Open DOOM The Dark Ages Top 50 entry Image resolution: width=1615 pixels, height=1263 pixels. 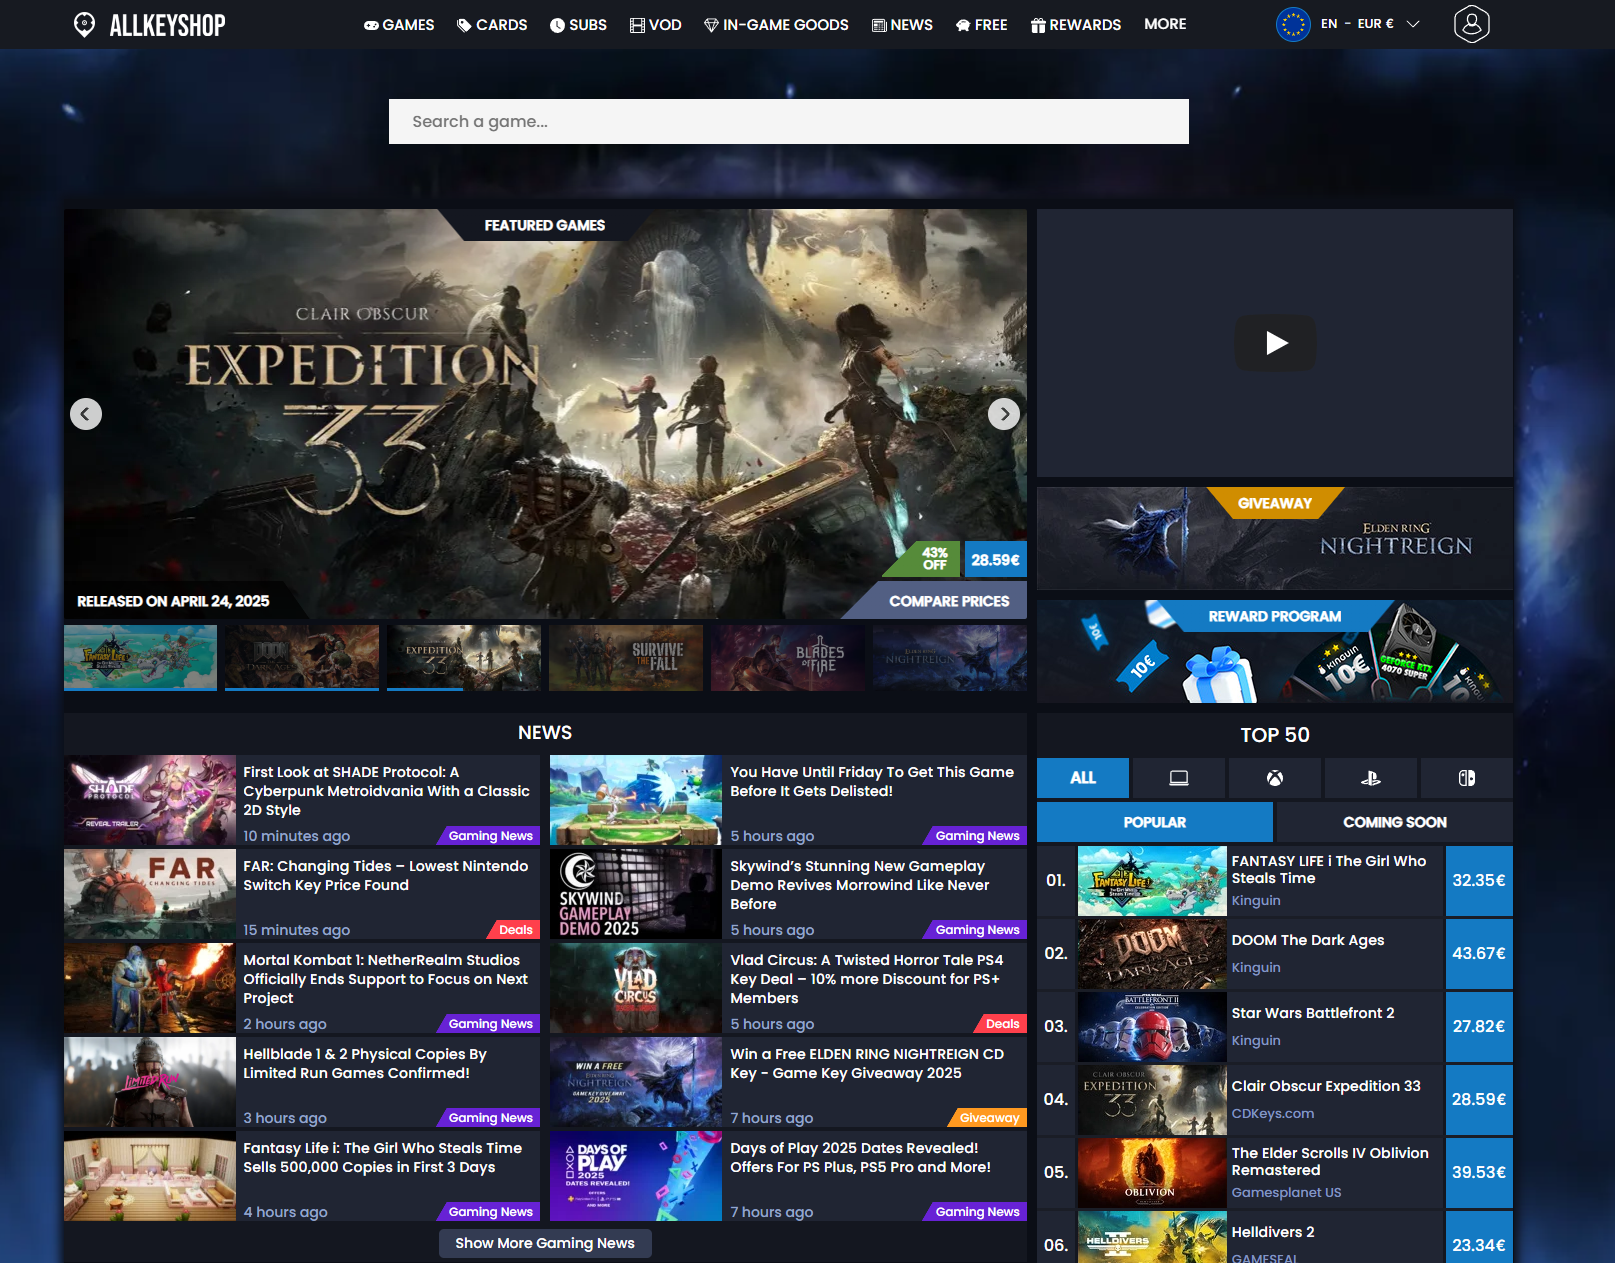point(1275,954)
